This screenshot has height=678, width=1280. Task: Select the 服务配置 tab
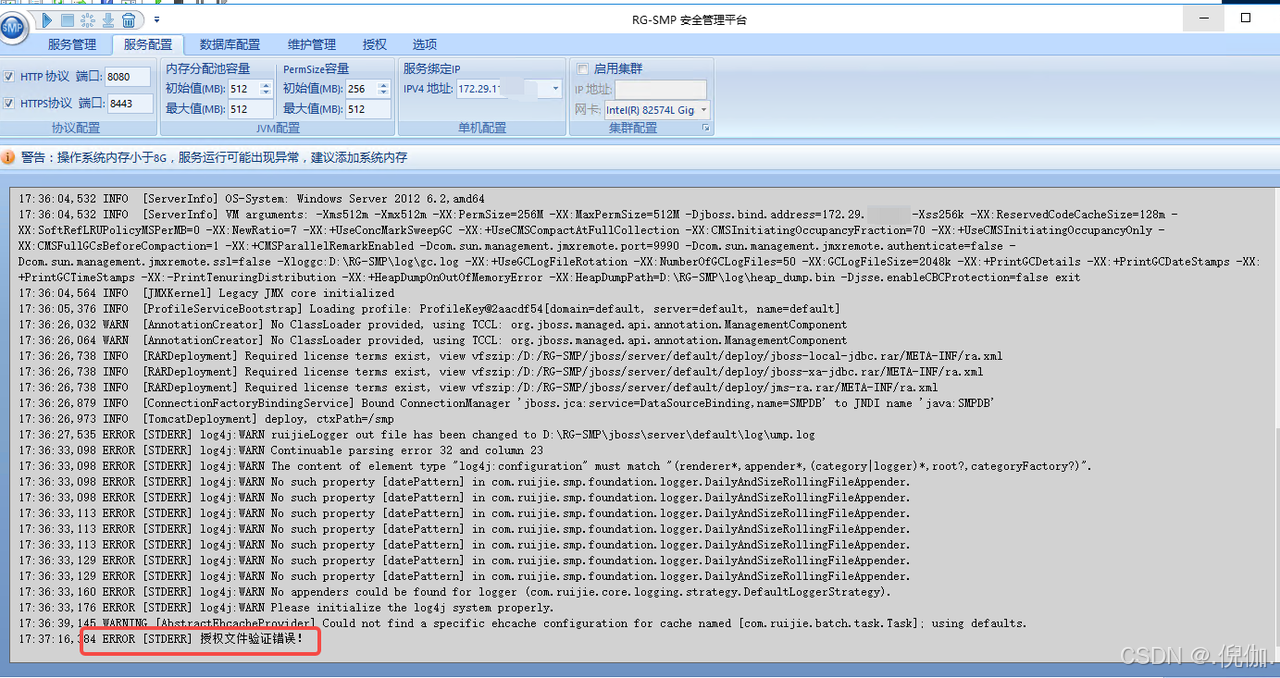point(148,45)
